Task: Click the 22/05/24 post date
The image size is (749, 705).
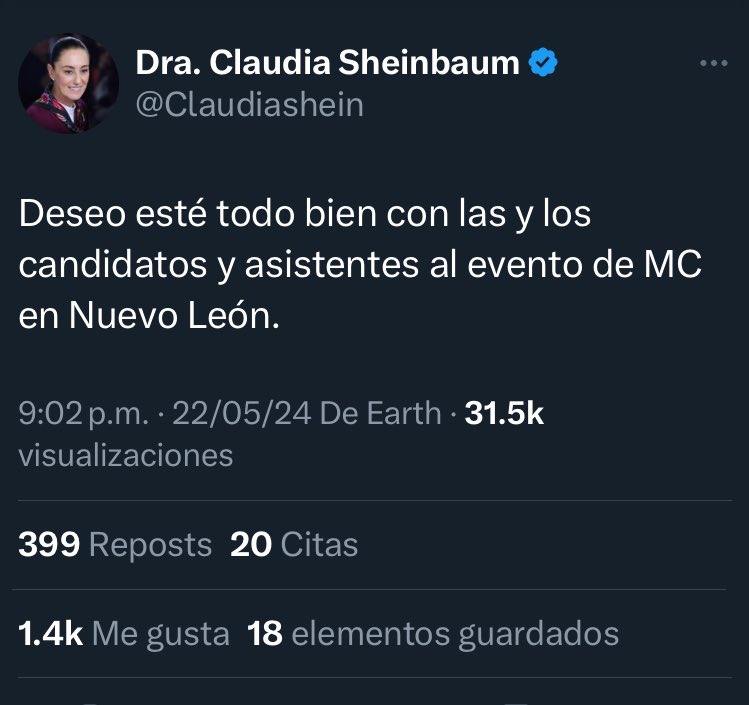Action: [242, 413]
